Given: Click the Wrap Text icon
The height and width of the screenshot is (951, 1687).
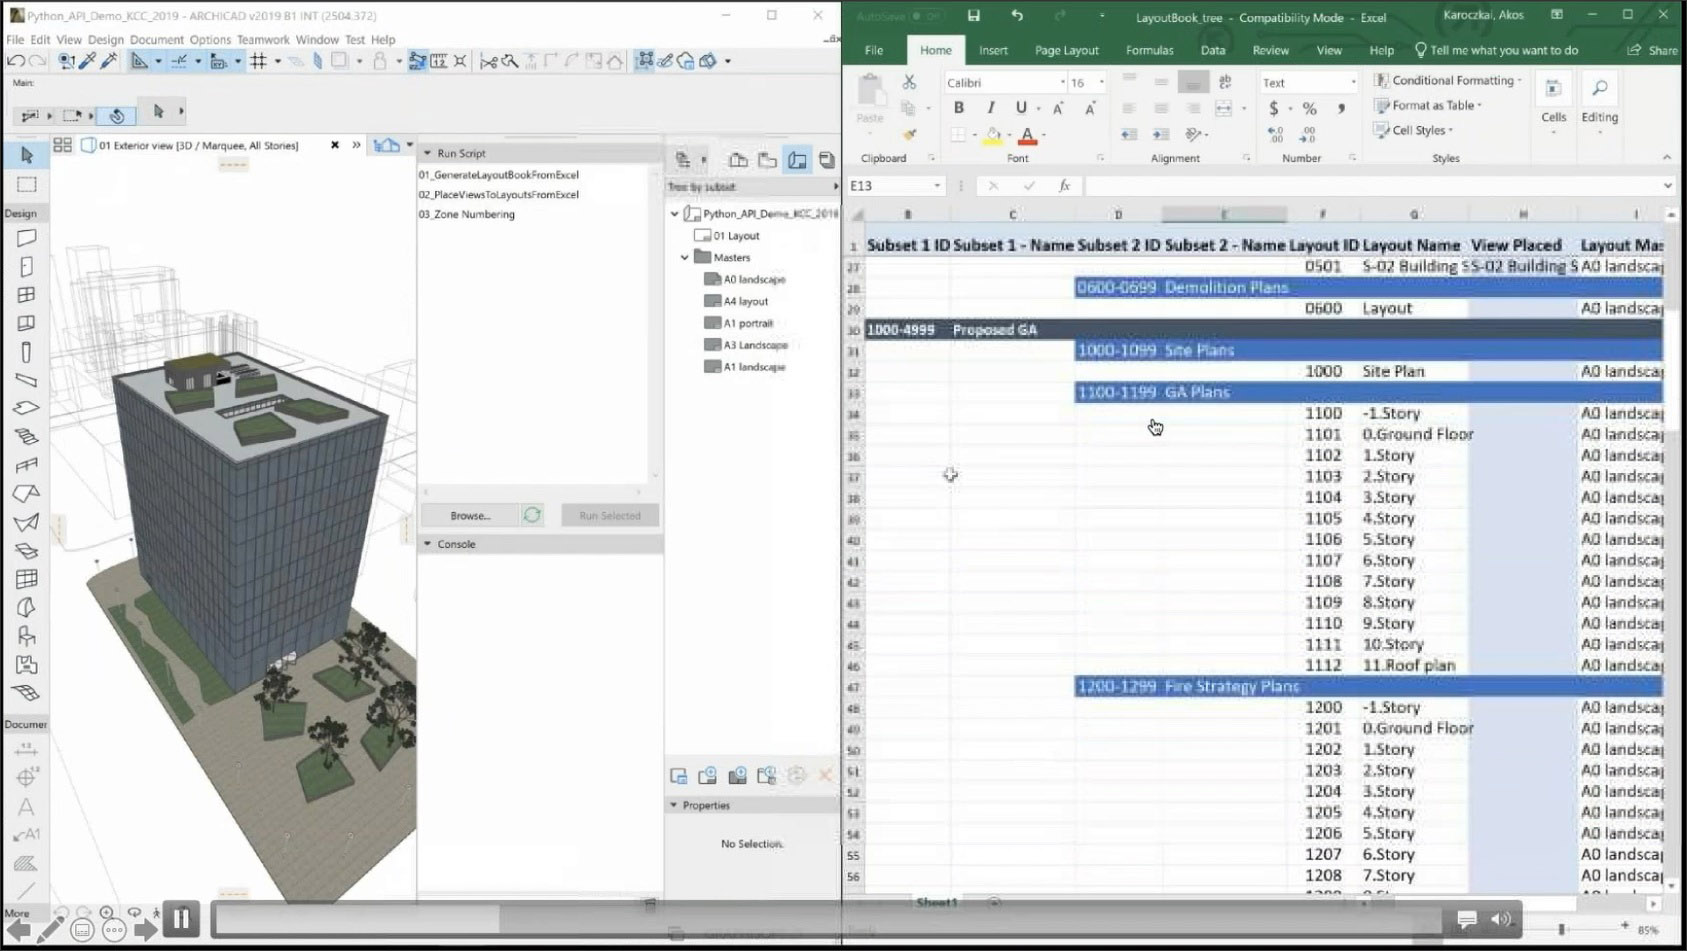Looking at the screenshot, I should [x=1225, y=82].
